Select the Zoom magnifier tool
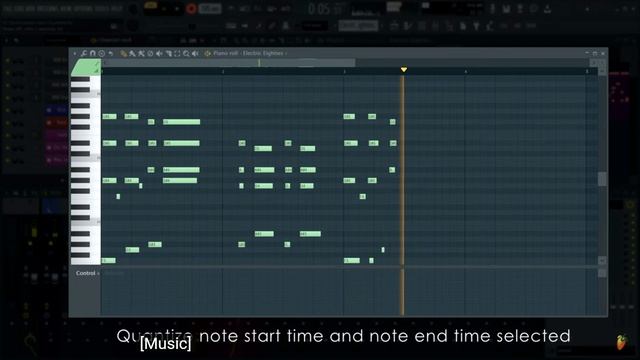The height and width of the screenshot is (360, 640). click(186, 53)
